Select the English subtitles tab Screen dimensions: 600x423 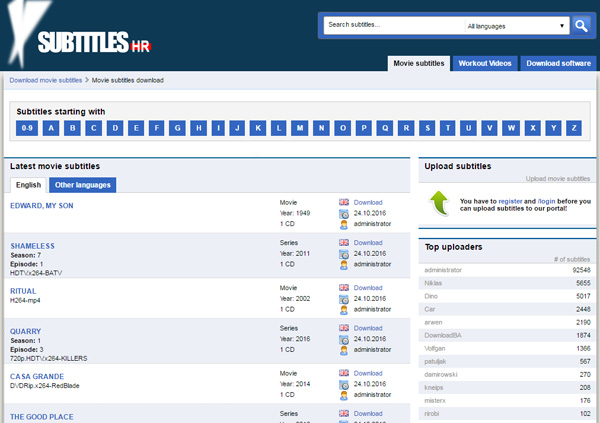click(x=28, y=185)
